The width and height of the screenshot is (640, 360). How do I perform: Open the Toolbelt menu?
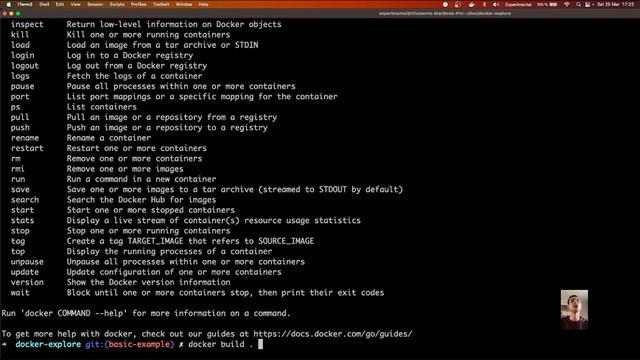click(161, 4)
